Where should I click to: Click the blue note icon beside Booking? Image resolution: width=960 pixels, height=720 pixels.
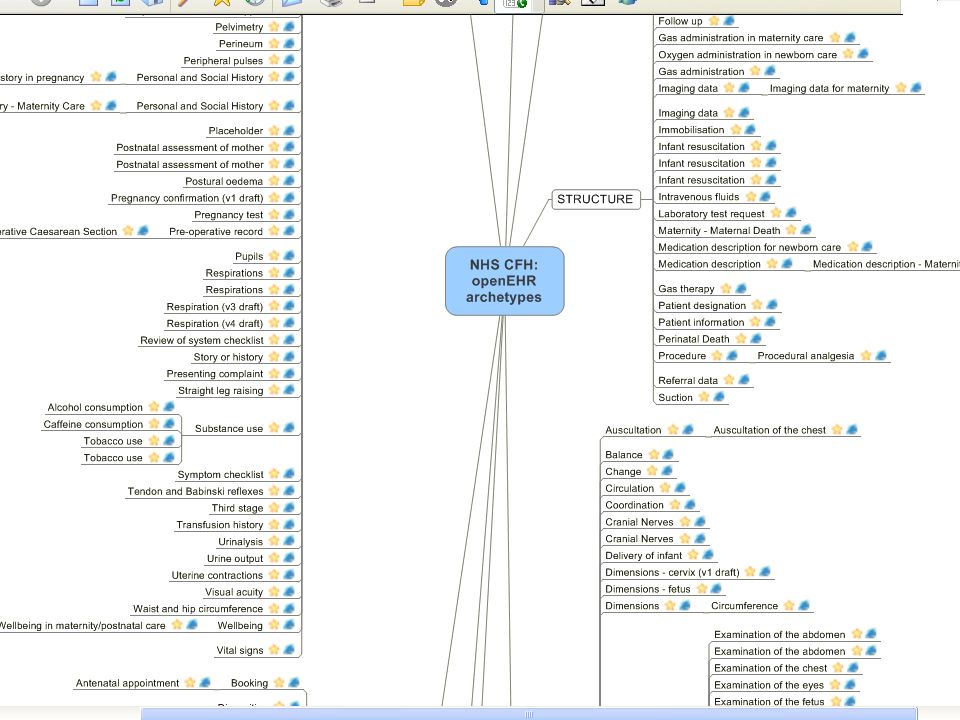[294, 683]
